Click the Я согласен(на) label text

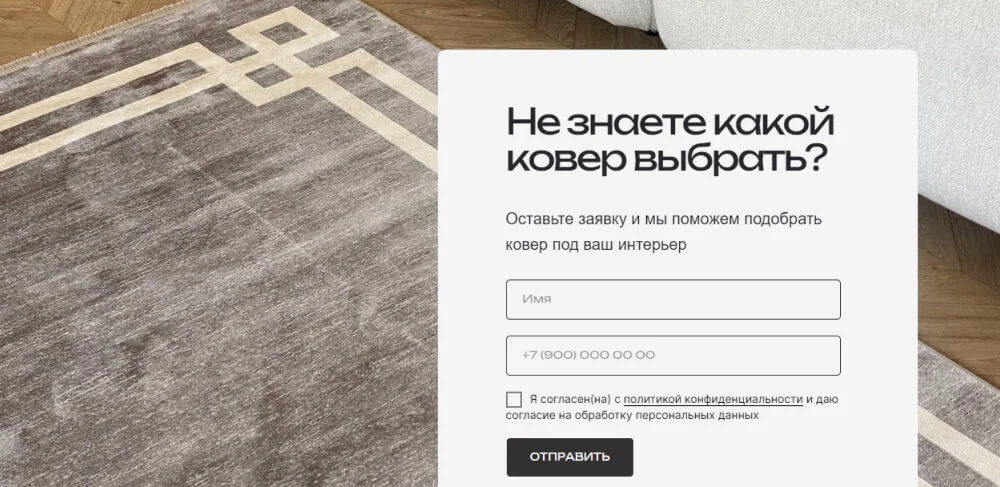[x=570, y=400]
